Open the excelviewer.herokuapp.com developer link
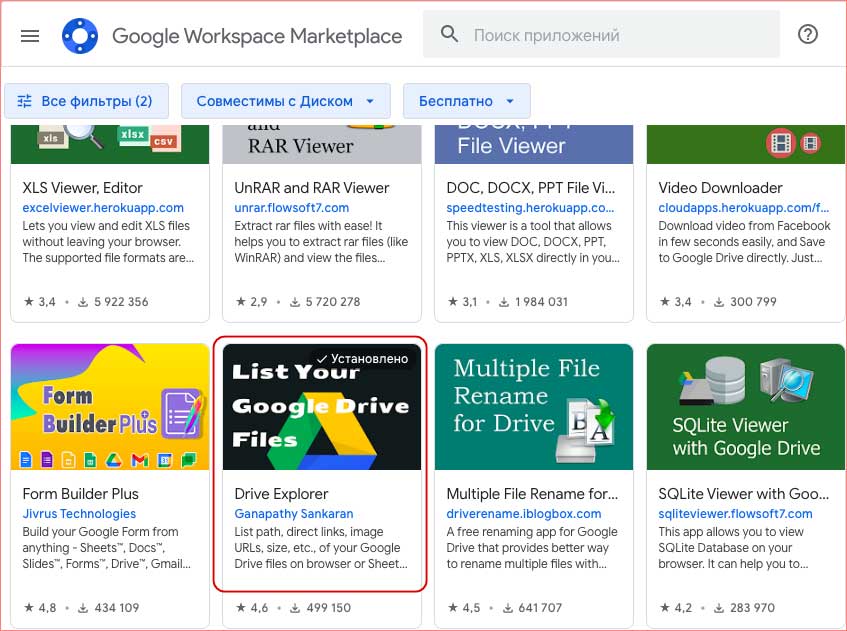 [103, 207]
